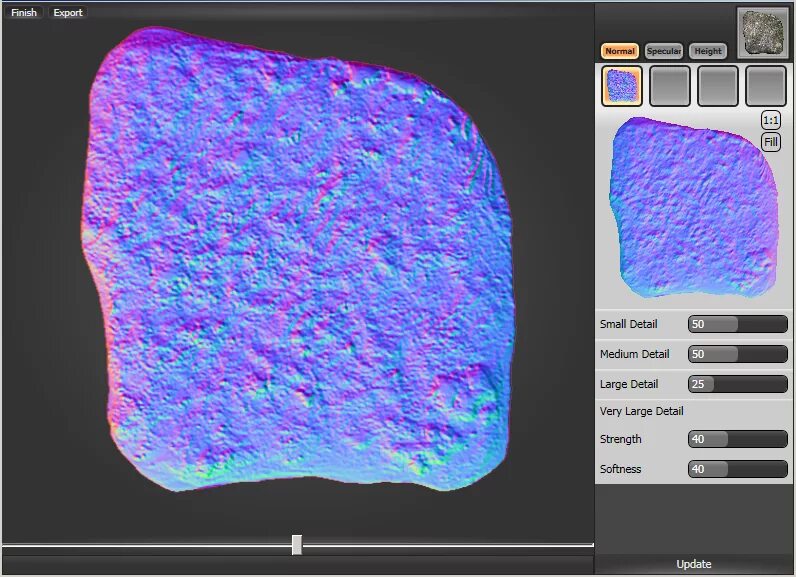796x577 pixels.
Task: Switch to the Specular map tab
Action: (664, 51)
